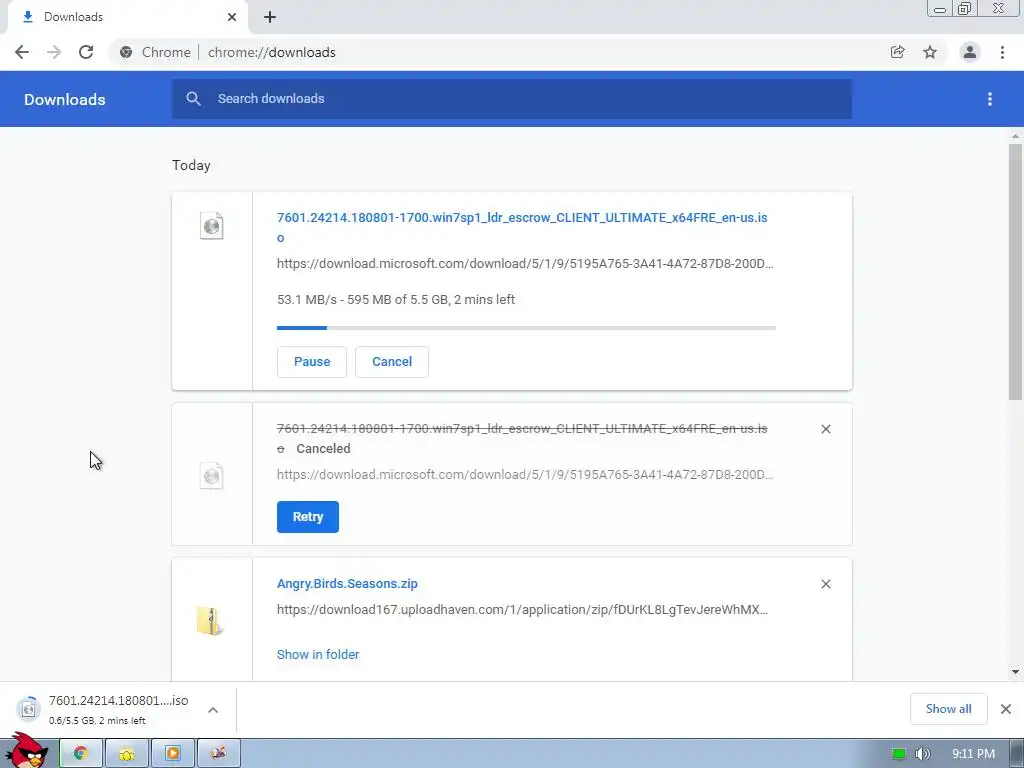Click the 9:11 PM clock

point(973,754)
